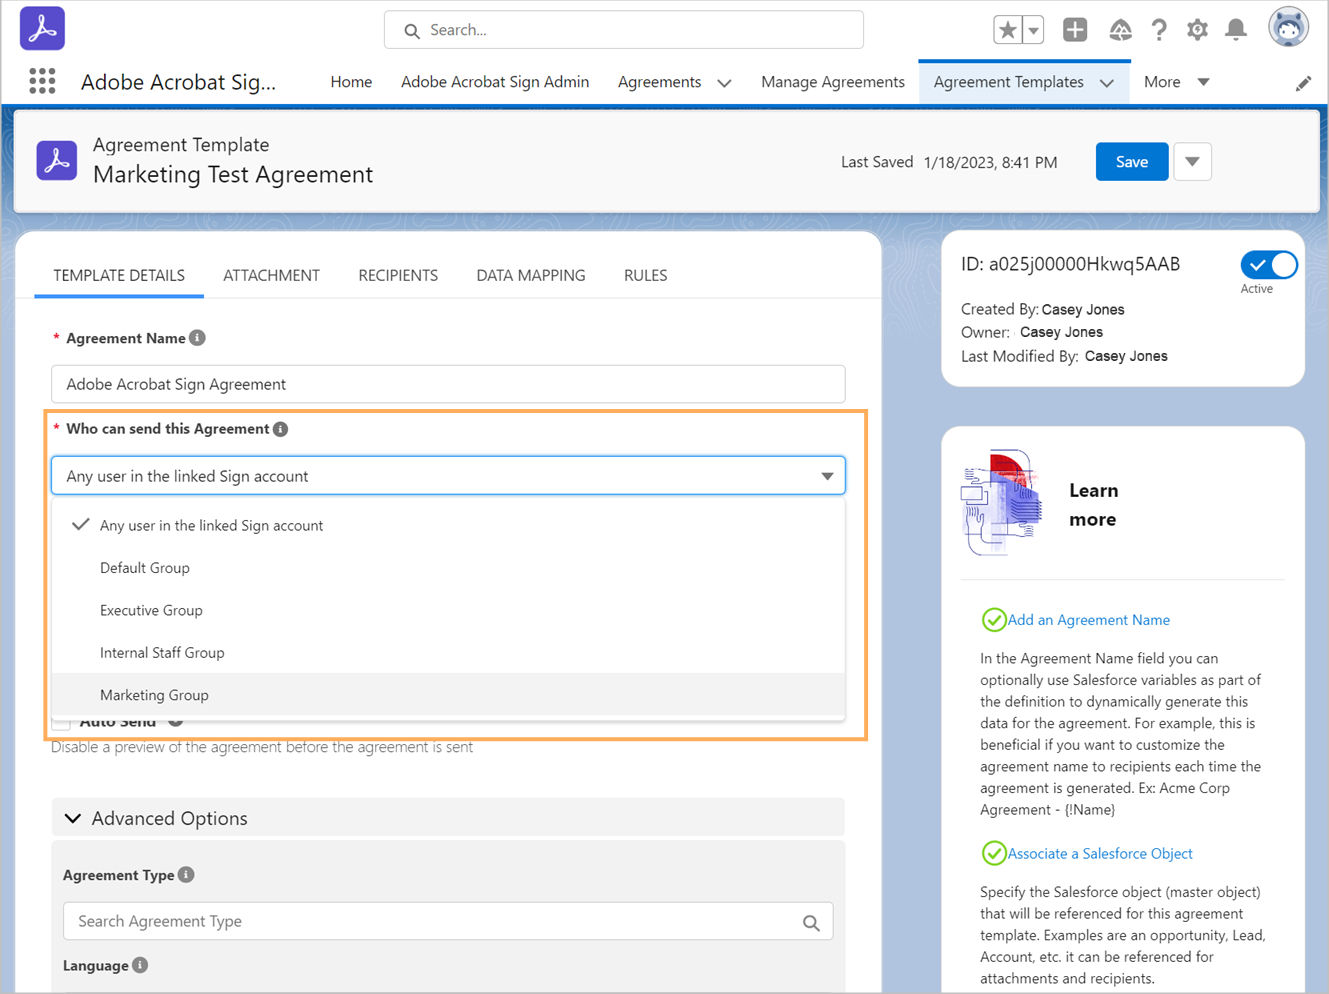Select Internal Staff Group option
1329x994 pixels.
point(448,653)
